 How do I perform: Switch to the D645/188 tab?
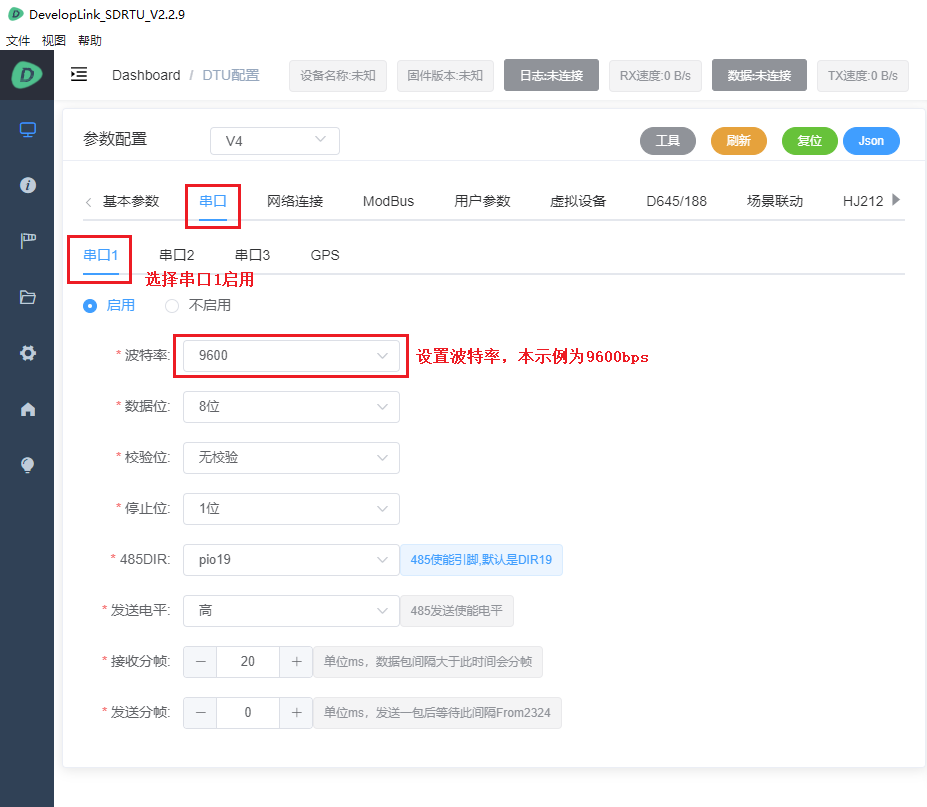coord(676,201)
